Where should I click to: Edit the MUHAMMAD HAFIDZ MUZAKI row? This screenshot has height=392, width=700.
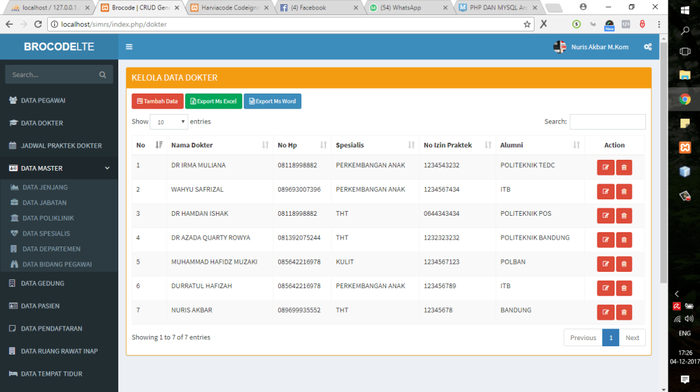[x=605, y=264]
